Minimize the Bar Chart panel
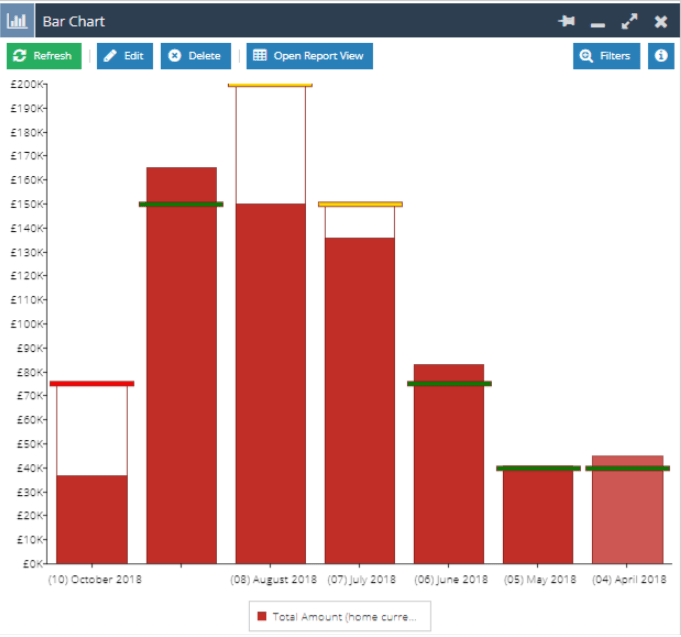Screen dimensions: 681x637 click(598, 22)
